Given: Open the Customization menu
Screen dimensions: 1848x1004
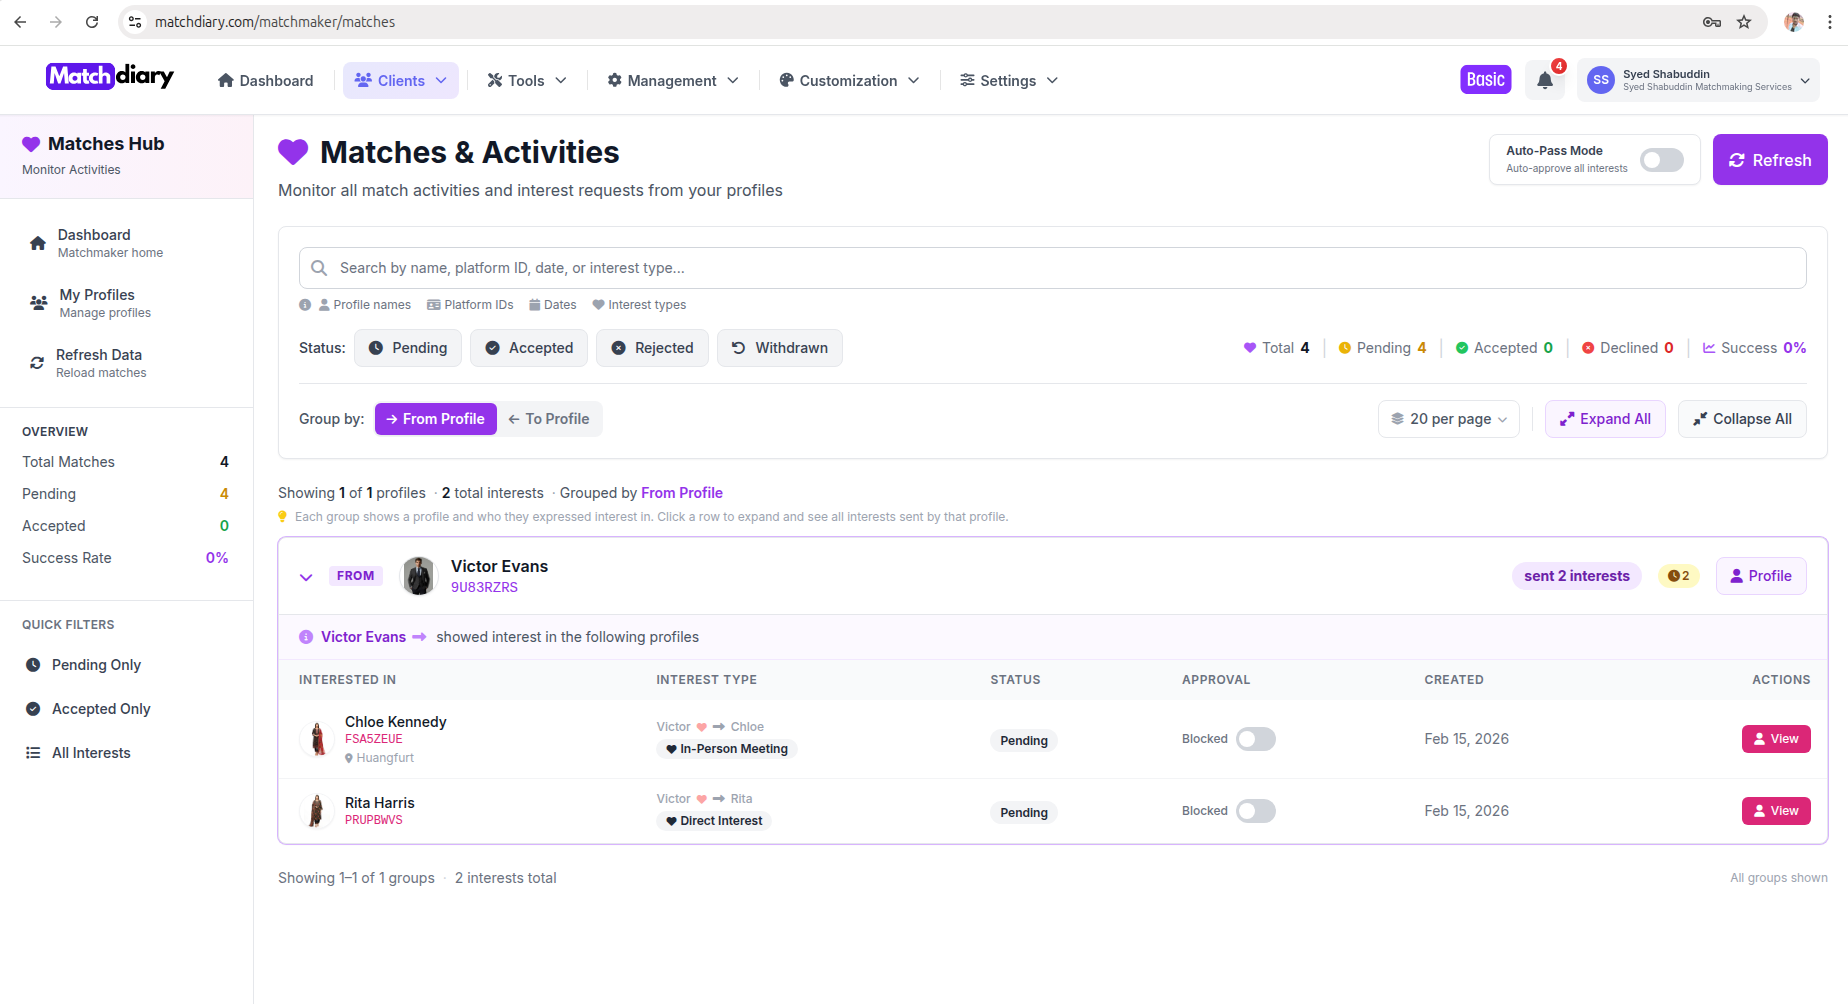Looking at the screenshot, I should [848, 80].
